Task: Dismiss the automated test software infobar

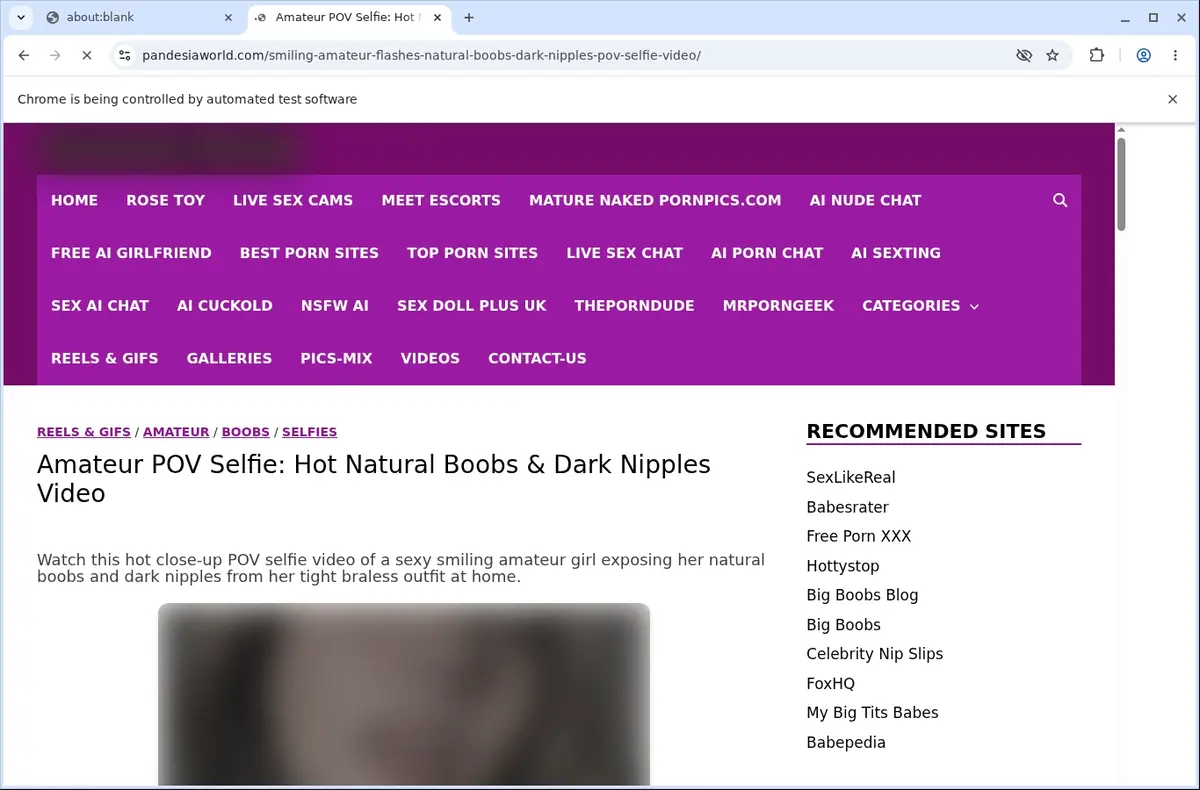Action: [1173, 99]
